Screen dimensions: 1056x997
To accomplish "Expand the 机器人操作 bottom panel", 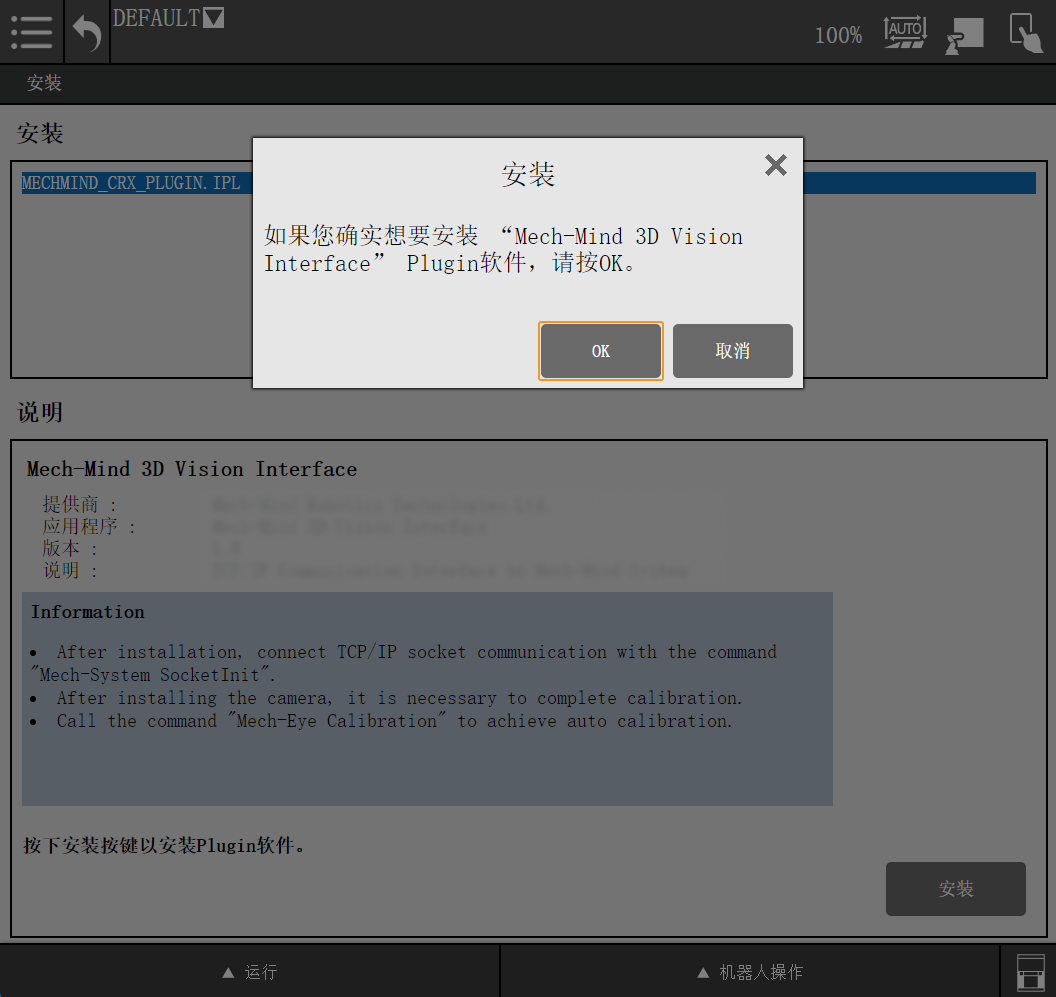I will pos(750,971).
